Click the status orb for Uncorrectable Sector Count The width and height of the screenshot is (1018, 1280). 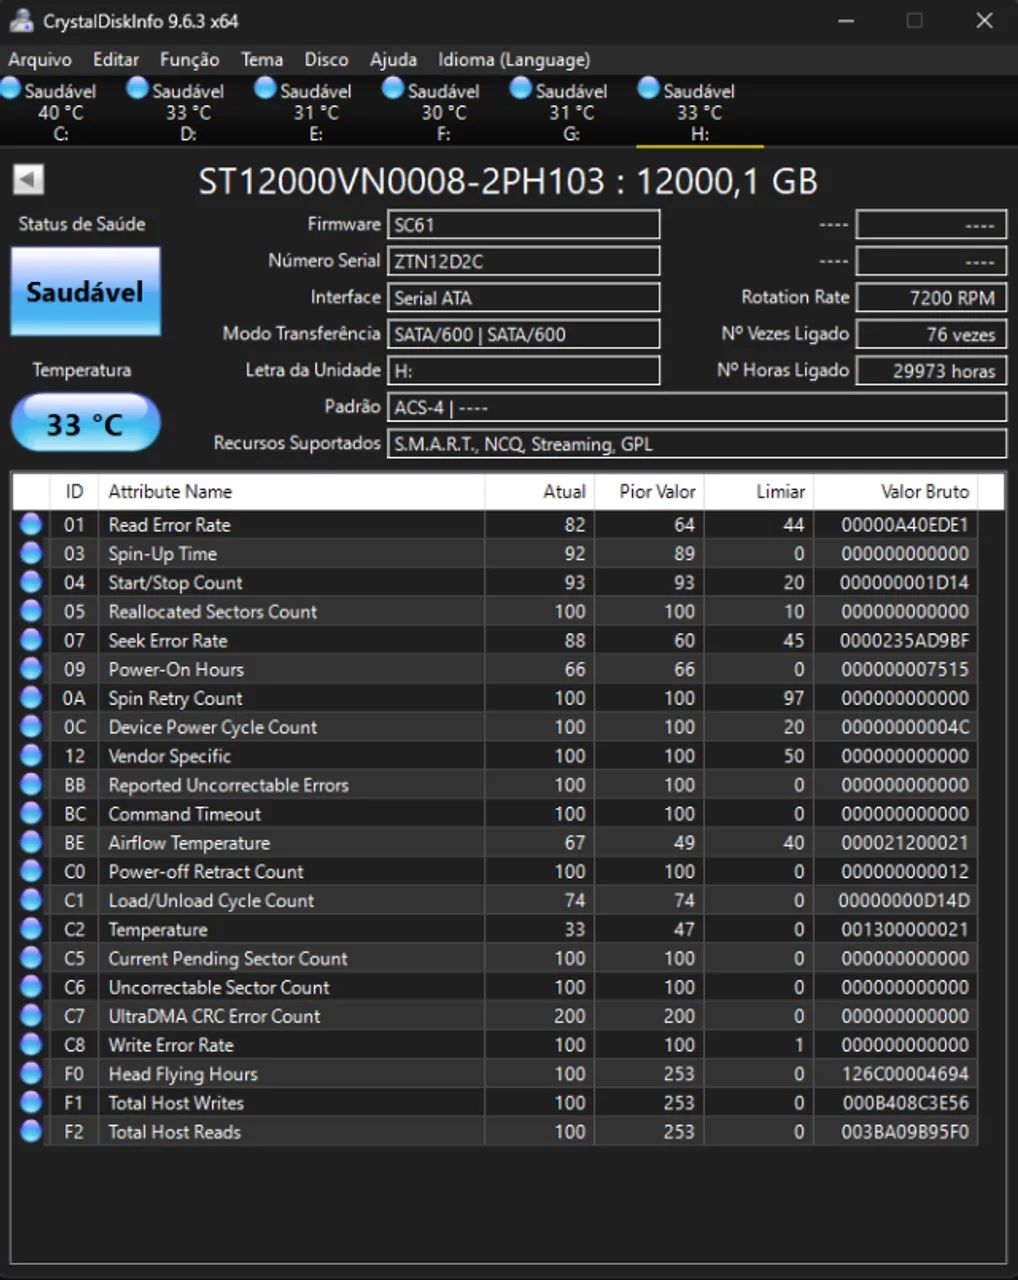click(31, 987)
